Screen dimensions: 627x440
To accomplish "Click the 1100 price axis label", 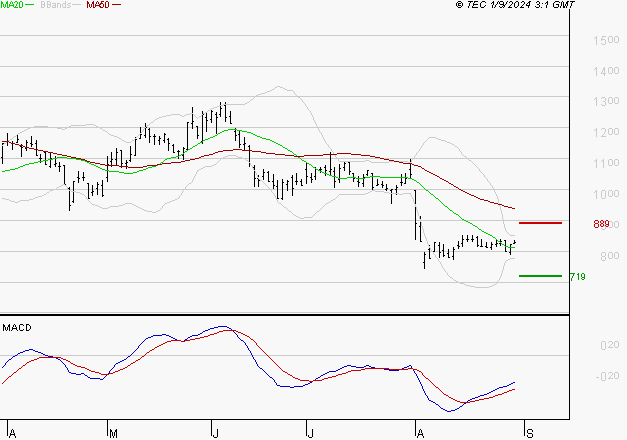I will tap(606, 163).
